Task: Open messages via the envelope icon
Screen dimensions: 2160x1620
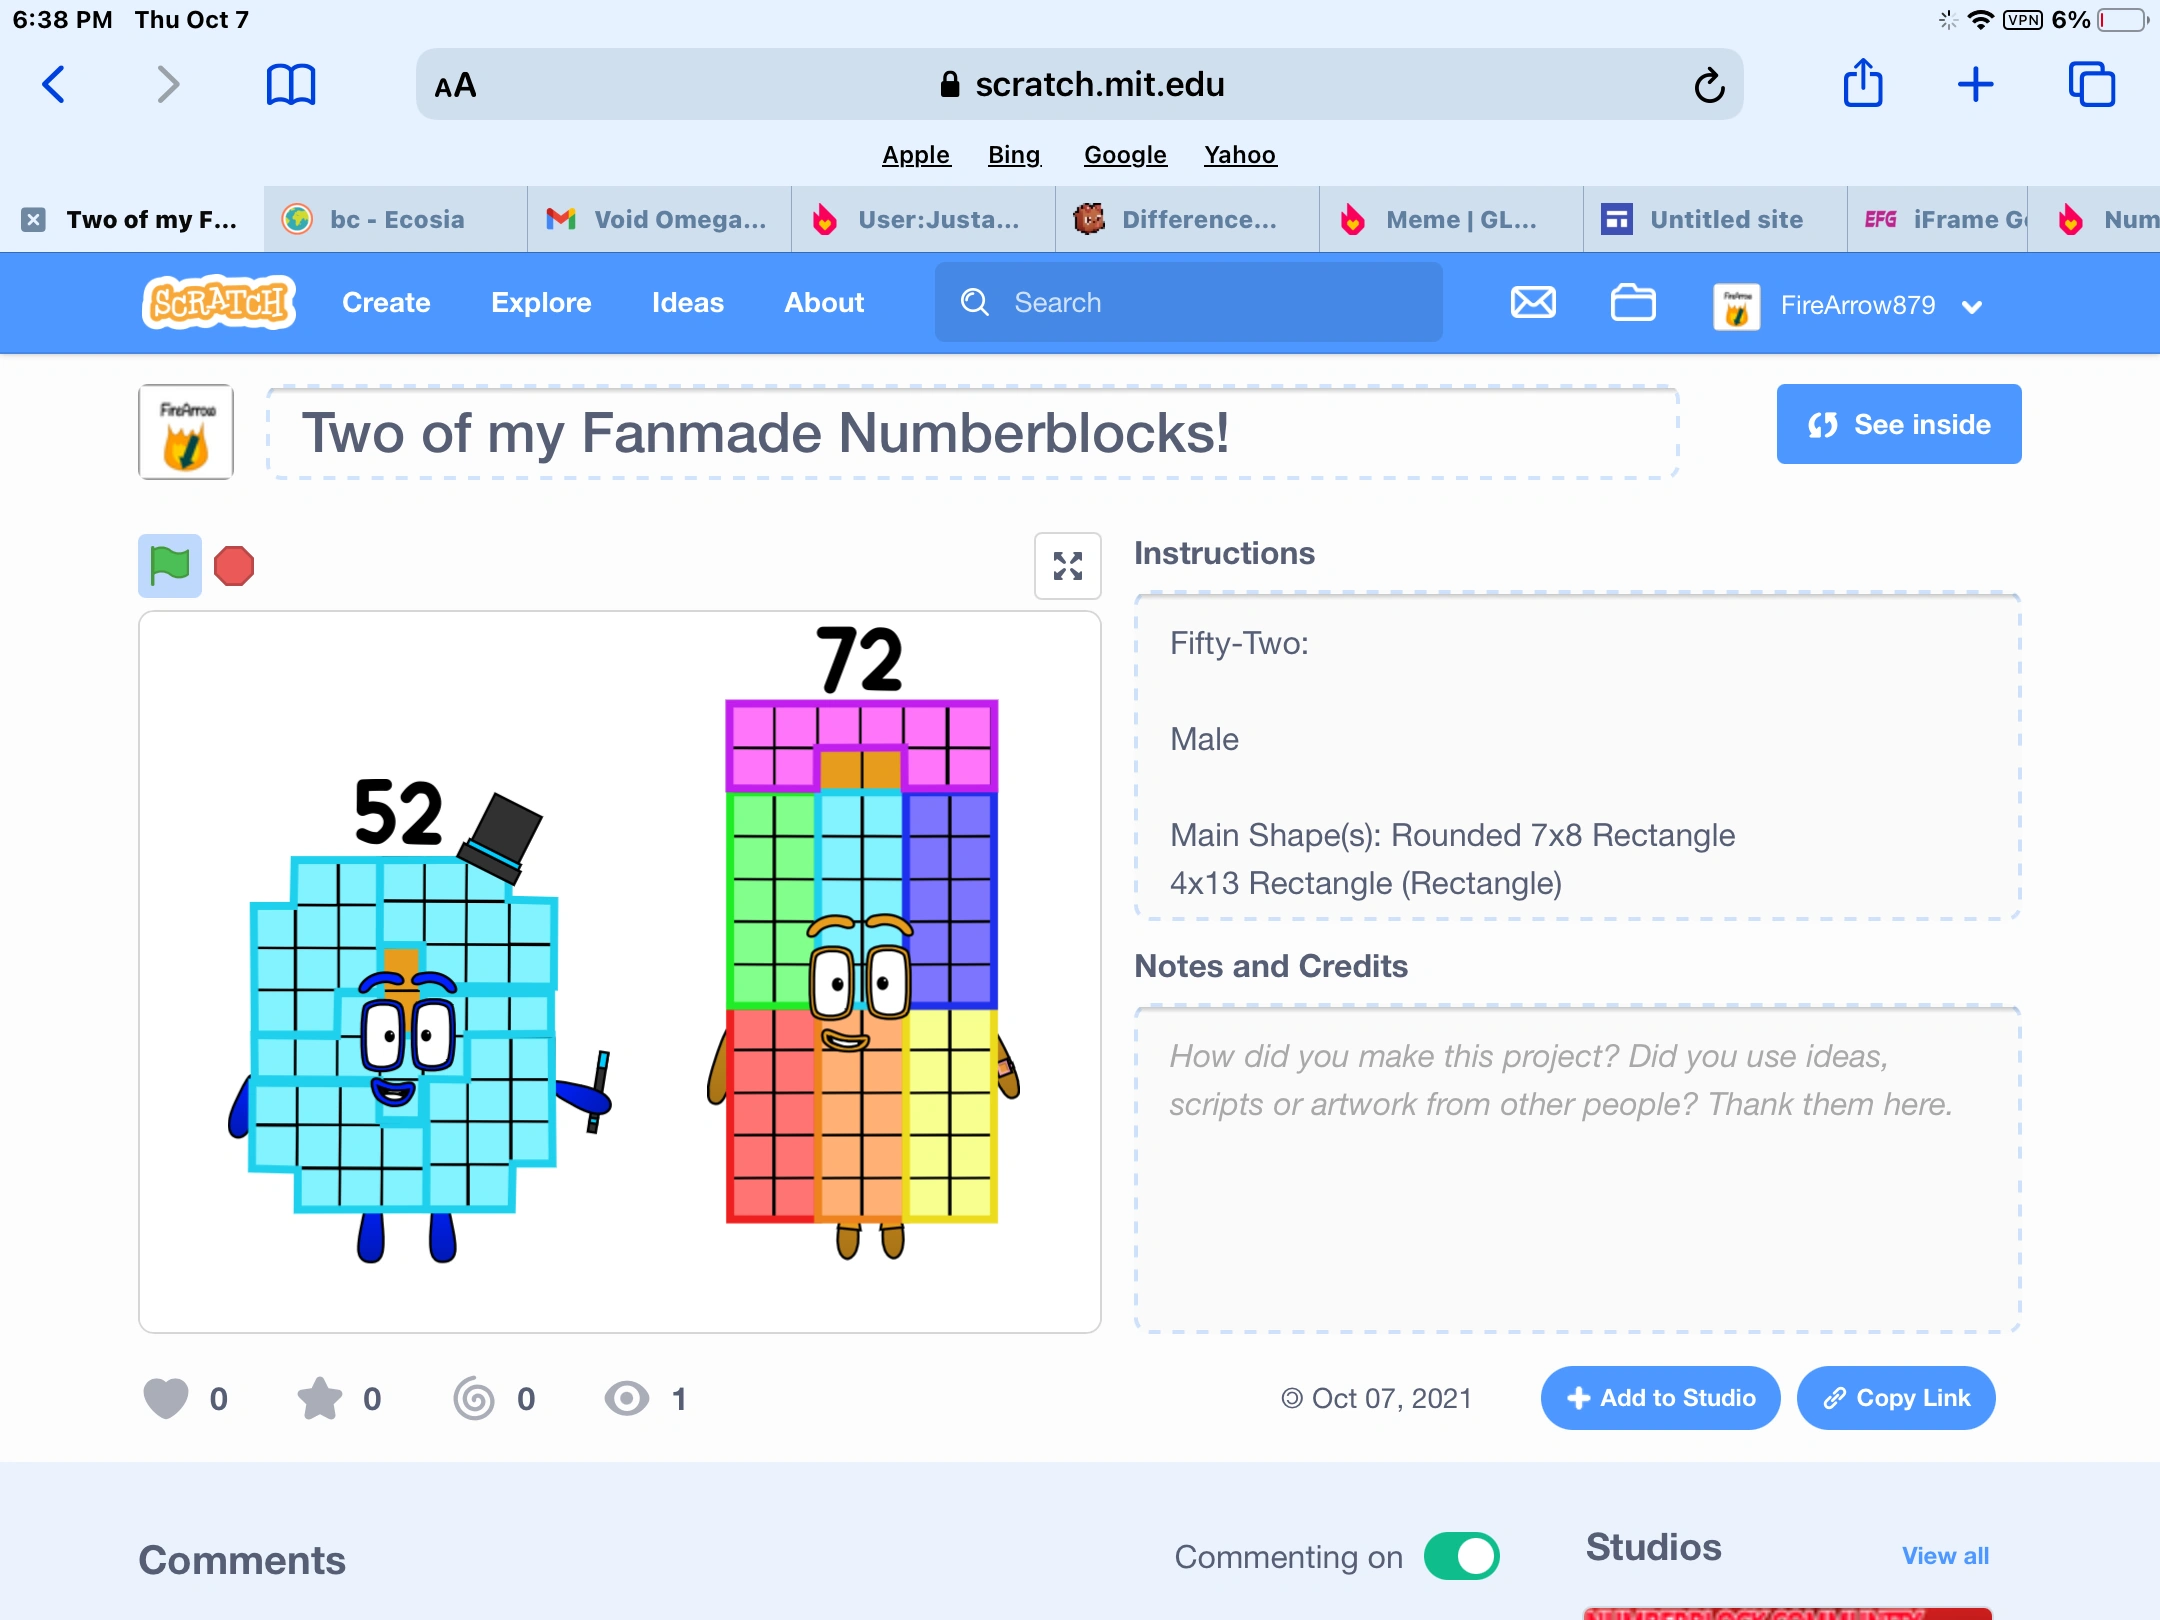Action: click(x=1533, y=303)
